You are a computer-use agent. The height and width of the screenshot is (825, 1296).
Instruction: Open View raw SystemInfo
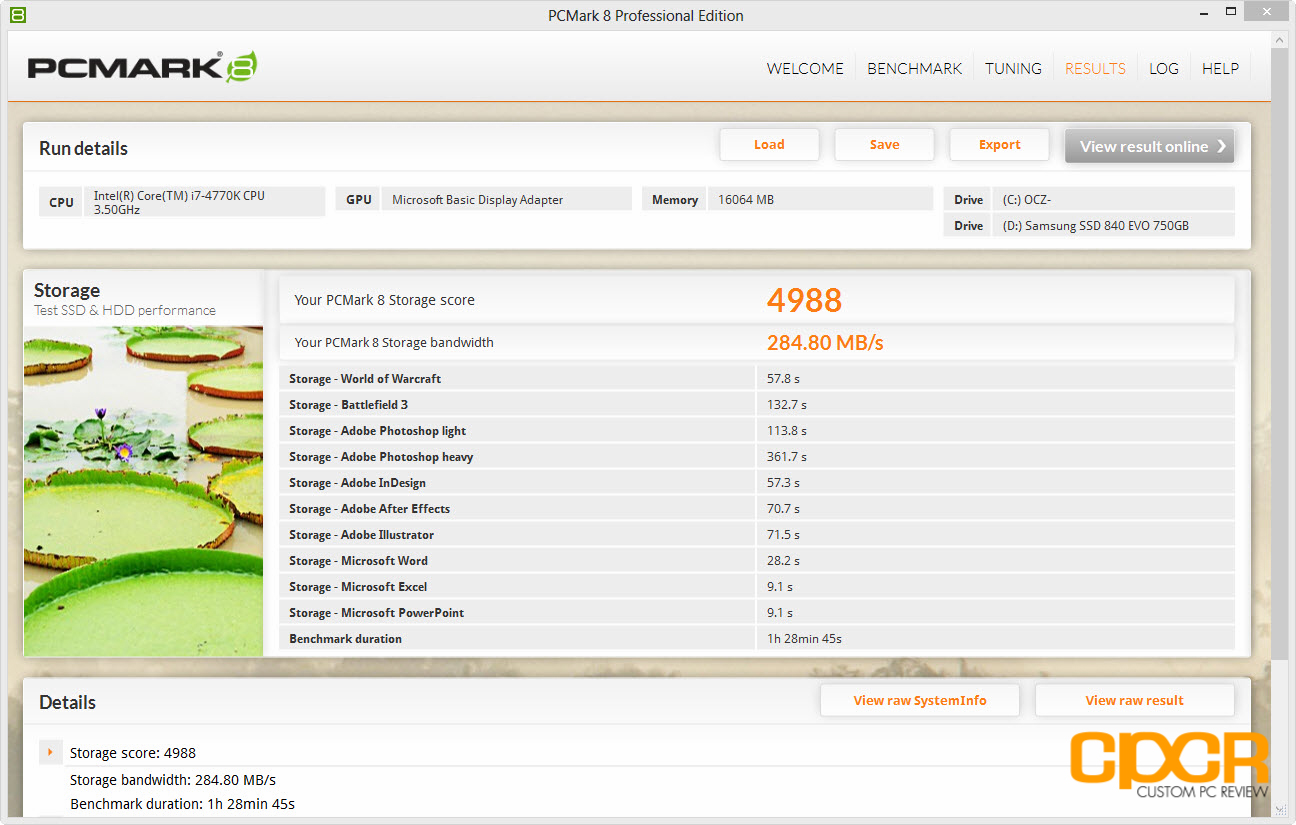point(919,700)
